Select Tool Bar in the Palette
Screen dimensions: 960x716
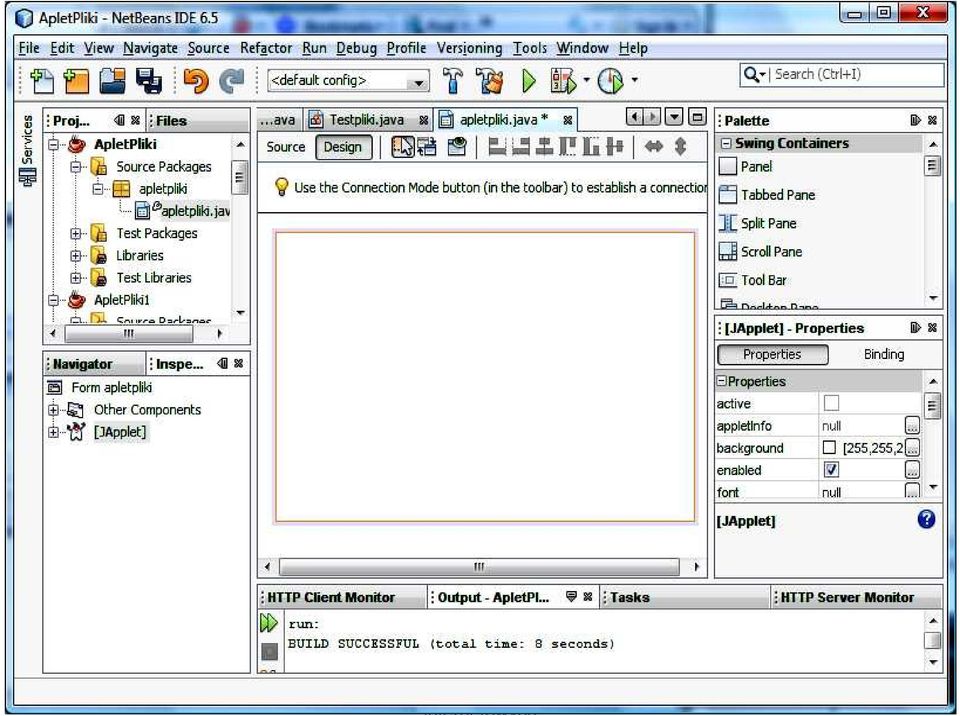click(752, 281)
